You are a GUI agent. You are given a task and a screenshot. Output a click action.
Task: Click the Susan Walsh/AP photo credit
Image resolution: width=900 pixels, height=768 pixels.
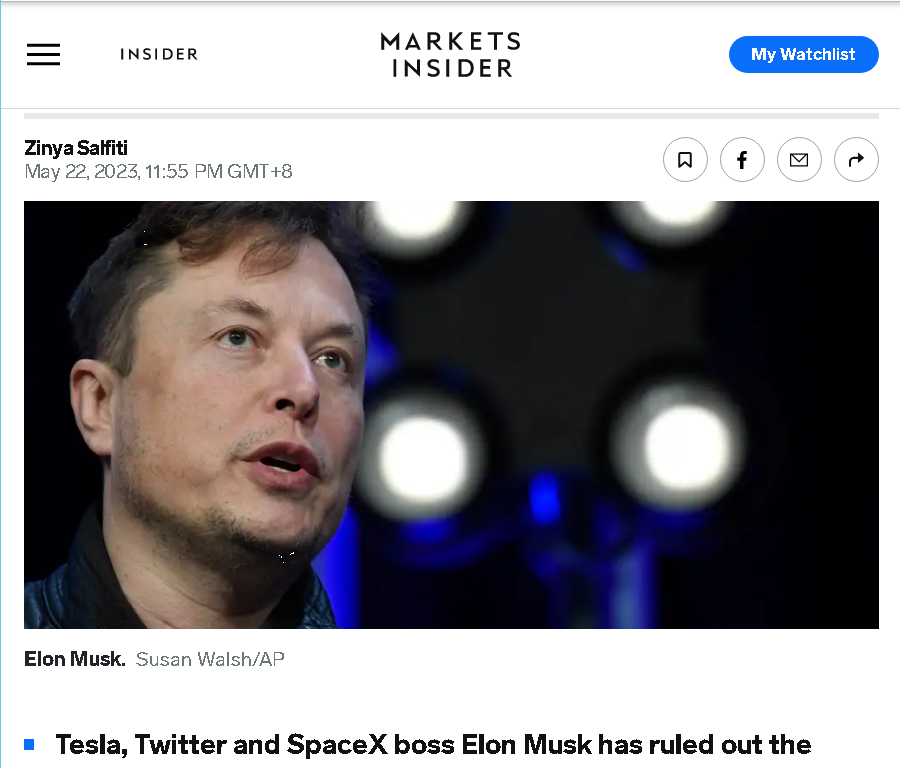coord(210,659)
